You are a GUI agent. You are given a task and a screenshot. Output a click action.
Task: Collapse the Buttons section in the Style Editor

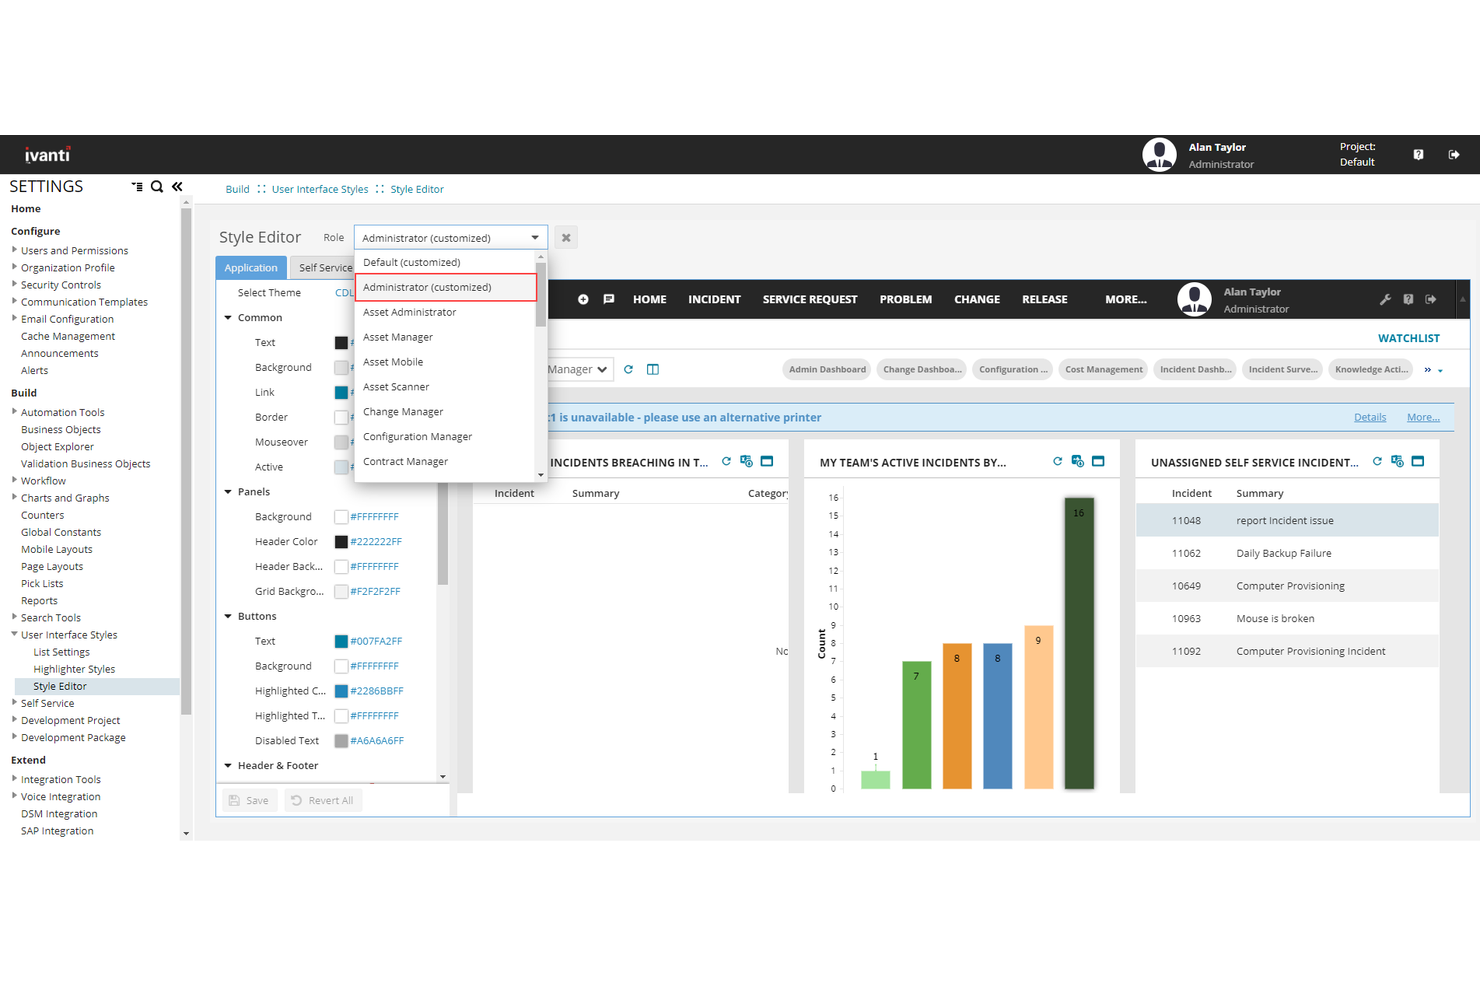(228, 615)
